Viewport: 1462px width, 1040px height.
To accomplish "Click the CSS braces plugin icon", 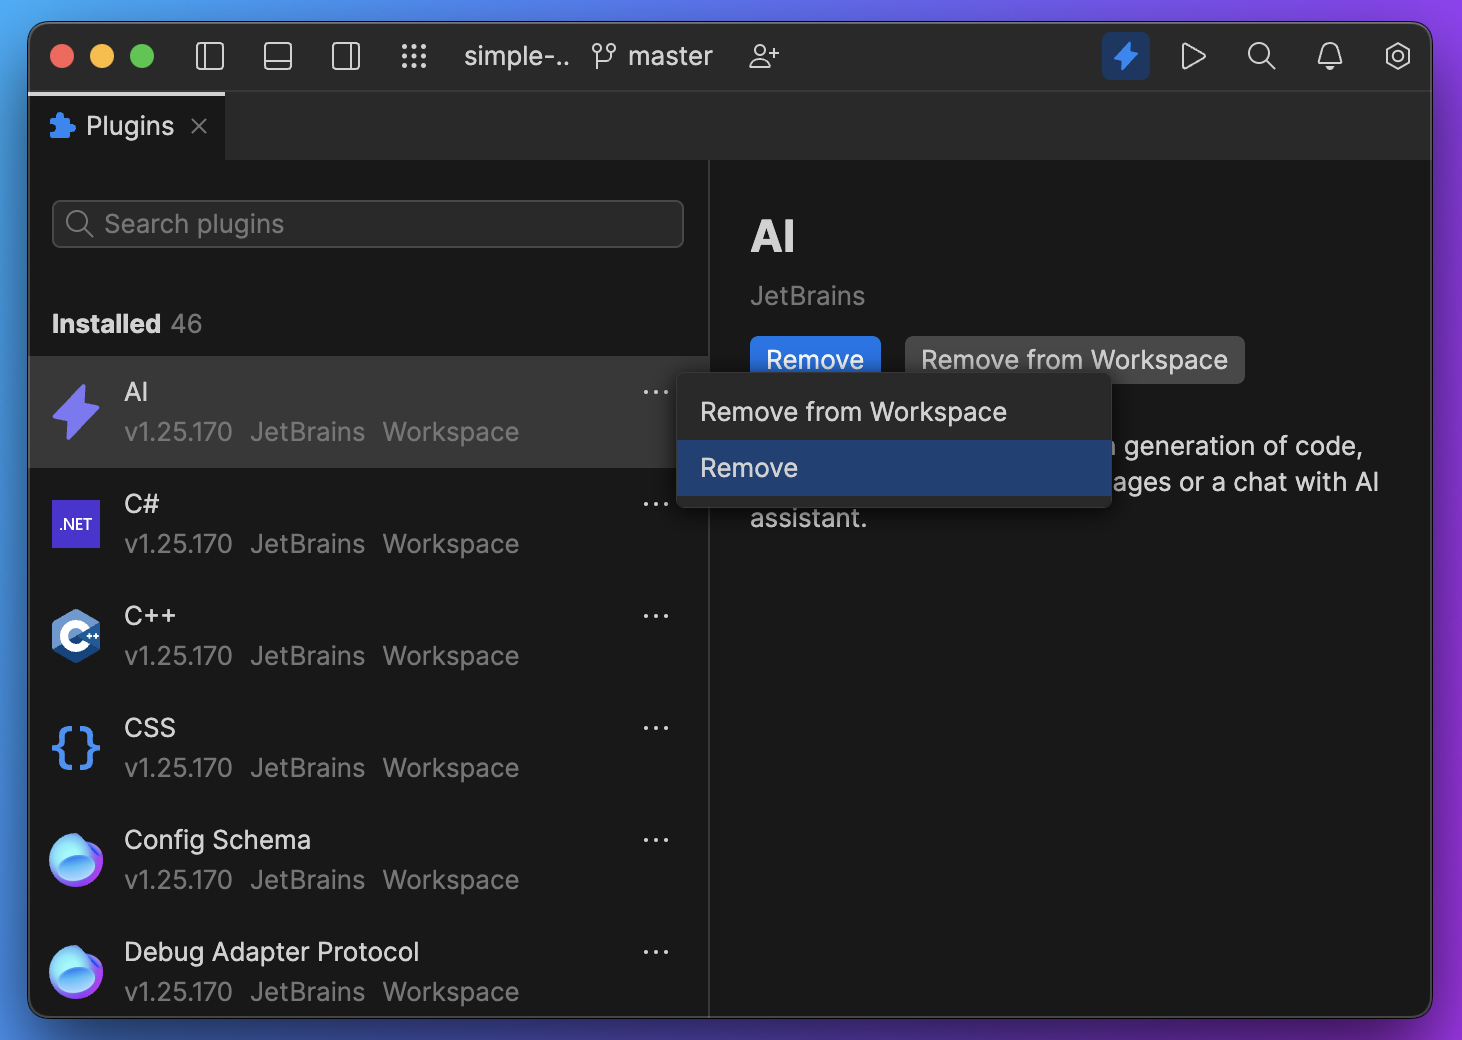I will click(76, 748).
